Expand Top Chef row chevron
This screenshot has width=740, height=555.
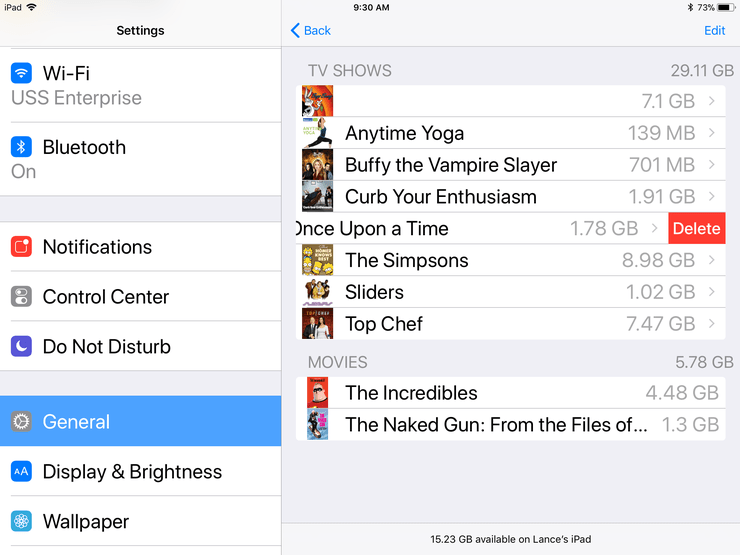point(712,324)
